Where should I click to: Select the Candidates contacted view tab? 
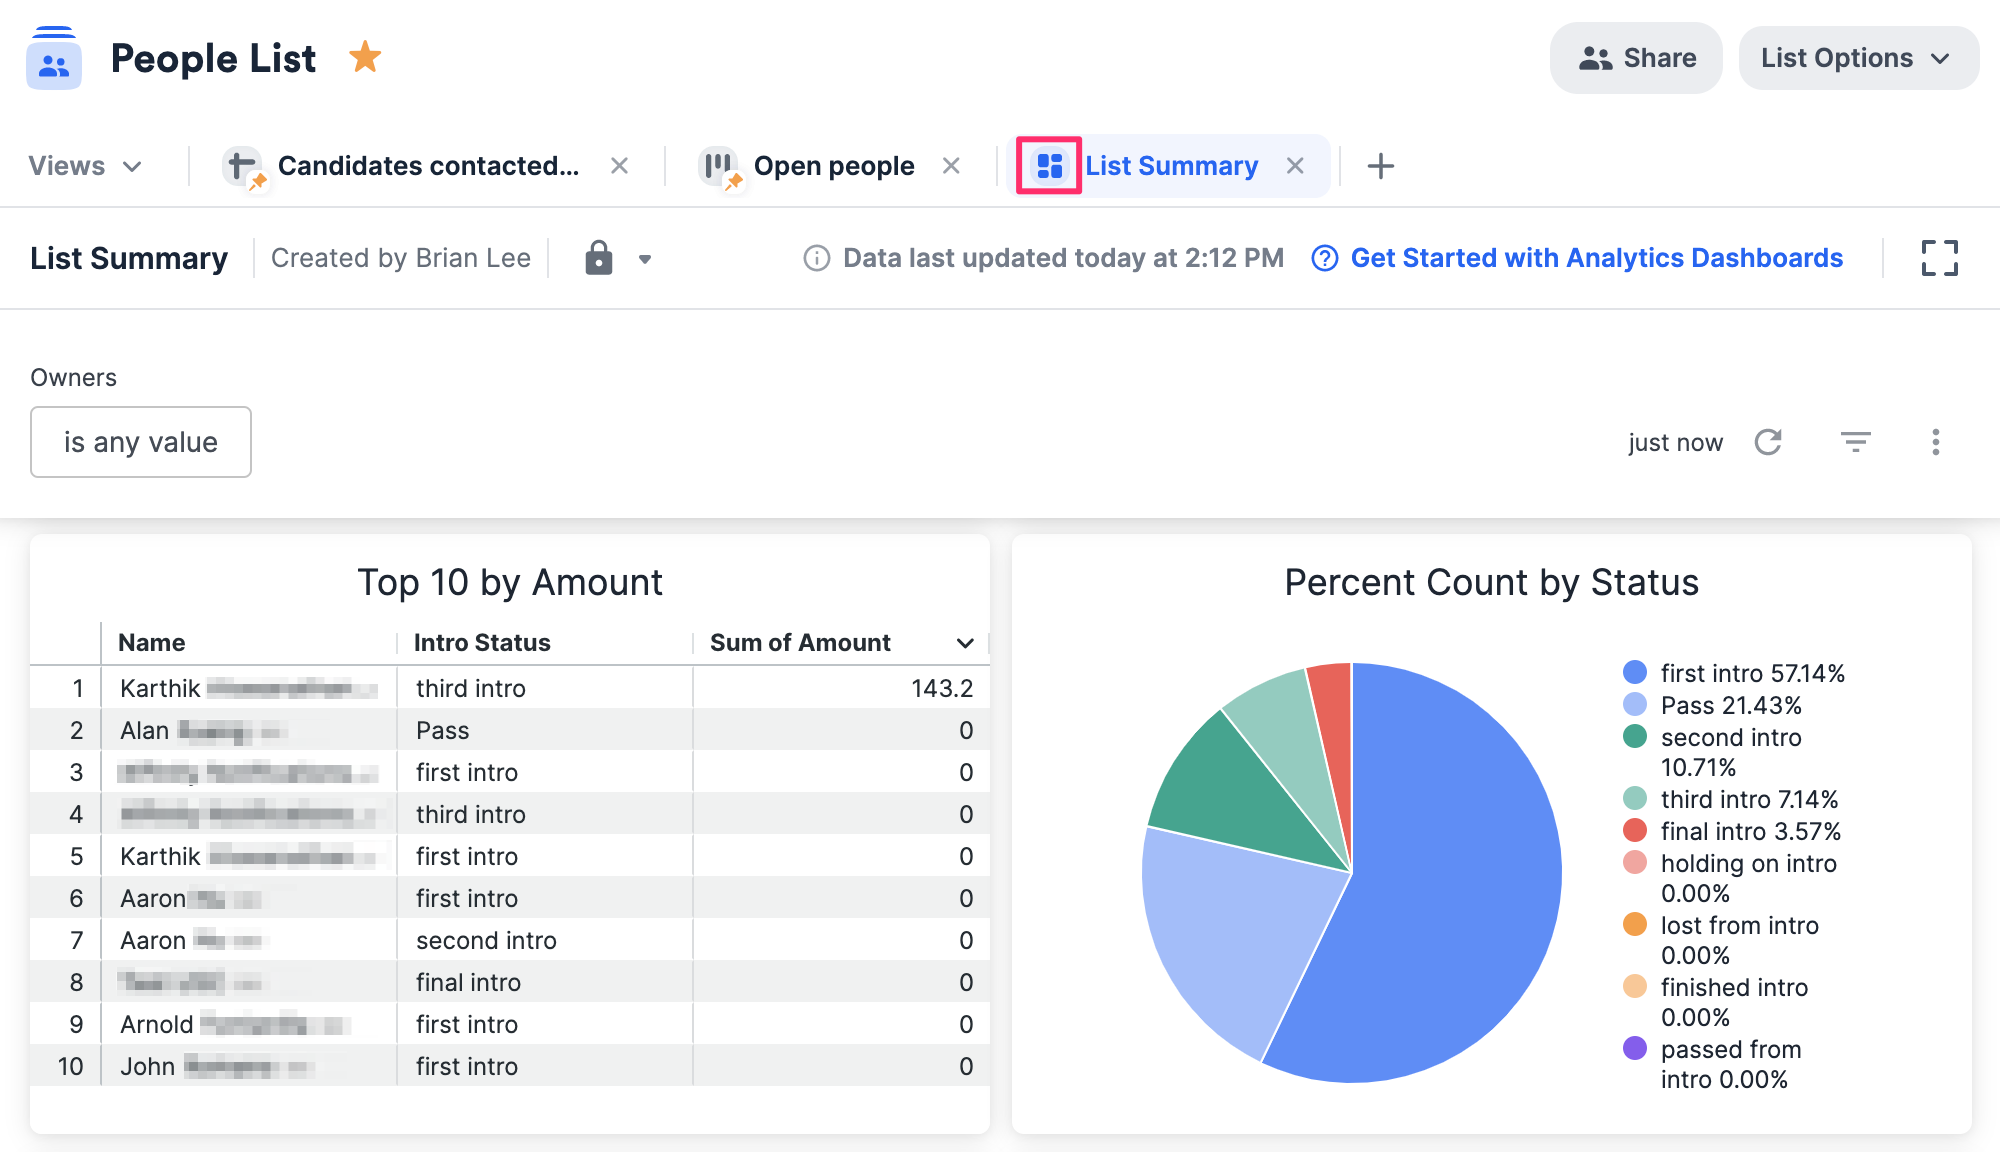click(x=428, y=165)
